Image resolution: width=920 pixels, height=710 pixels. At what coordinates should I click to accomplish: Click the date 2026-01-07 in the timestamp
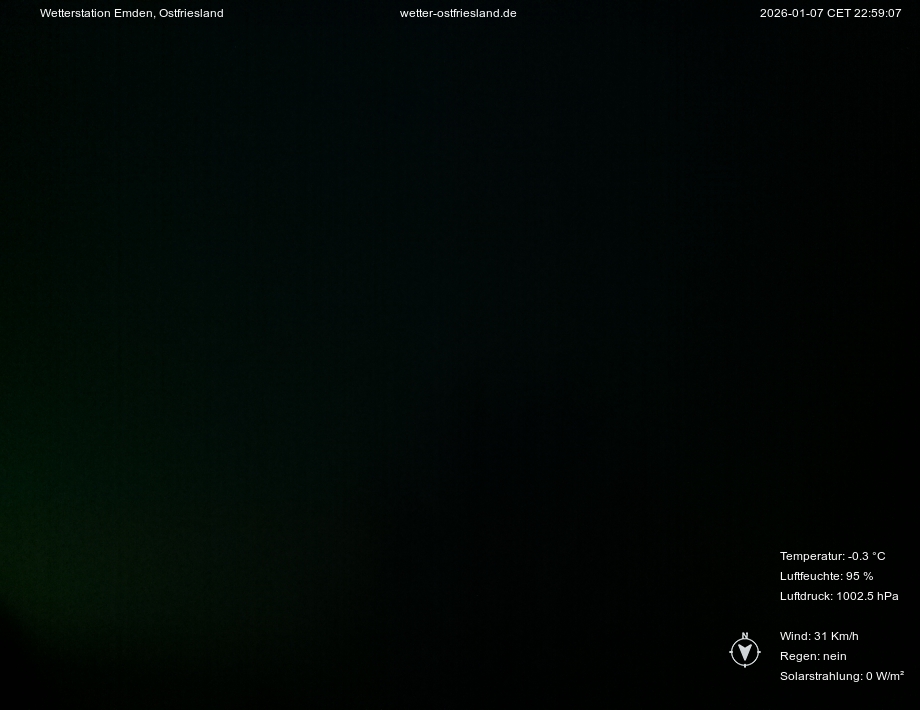tap(791, 13)
